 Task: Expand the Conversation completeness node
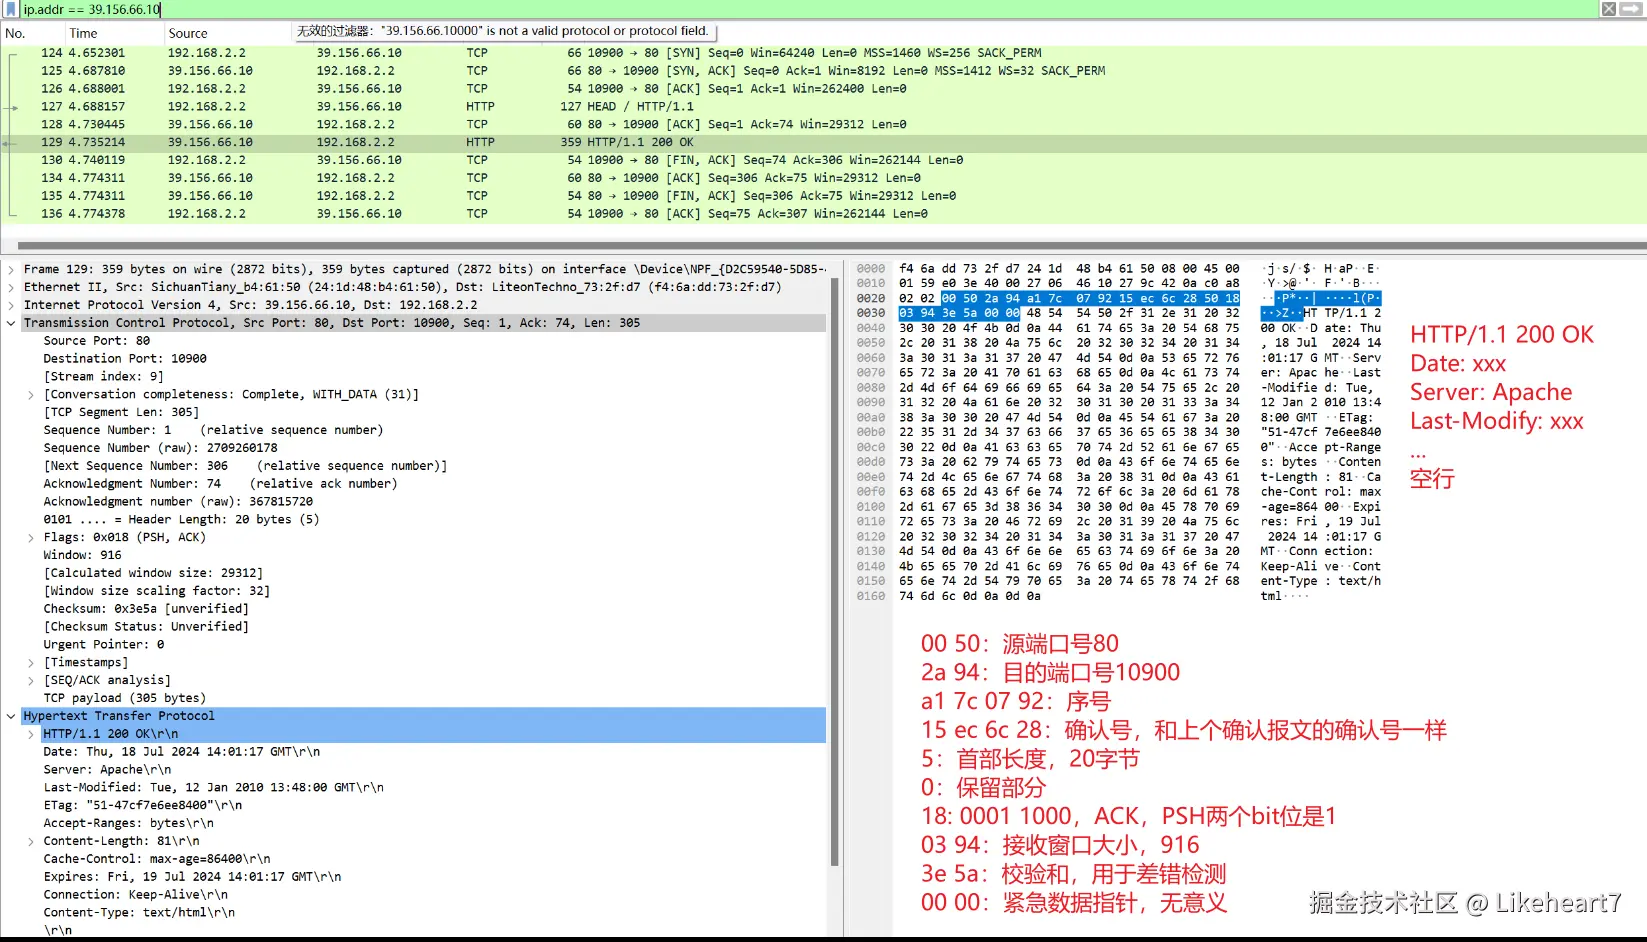point(31,395)
